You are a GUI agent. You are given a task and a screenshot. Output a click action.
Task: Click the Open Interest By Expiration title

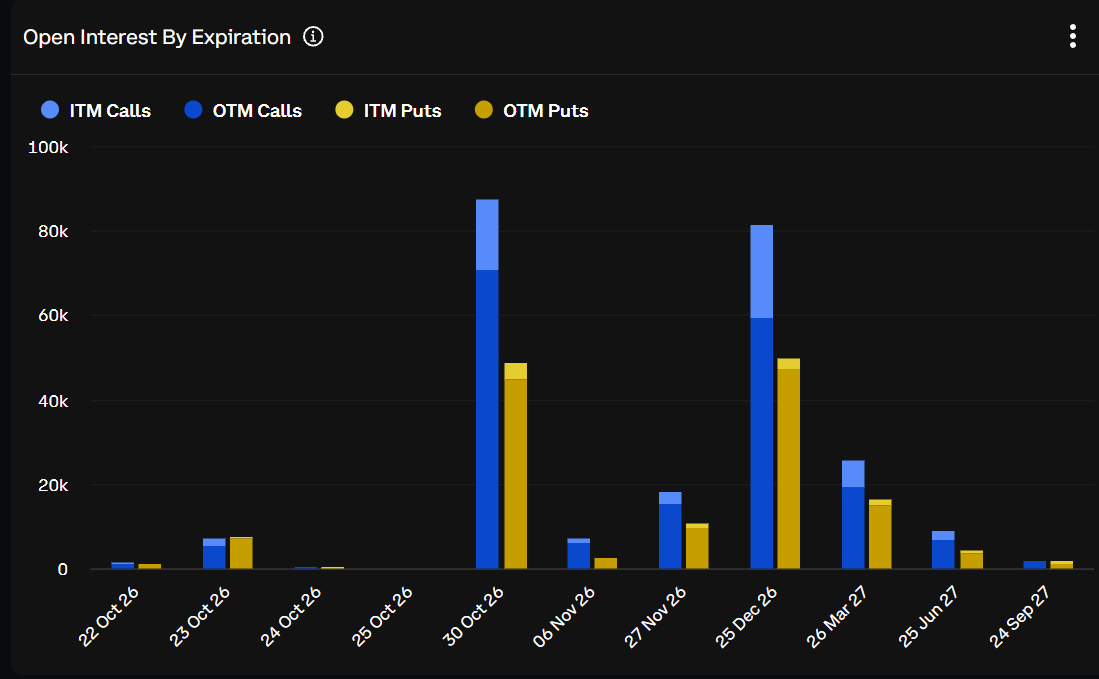click(x=157, y=37)
